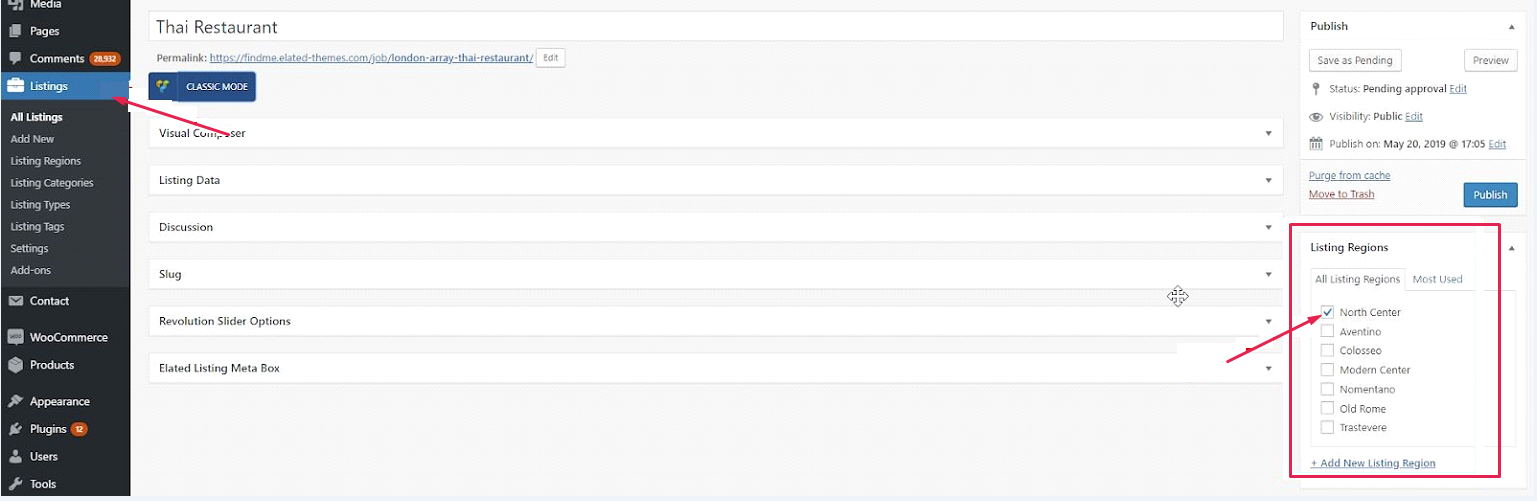The image size is (1537, 501).
Task: Expand the Listing Data panel arrow
Action: click(1268, 180)
